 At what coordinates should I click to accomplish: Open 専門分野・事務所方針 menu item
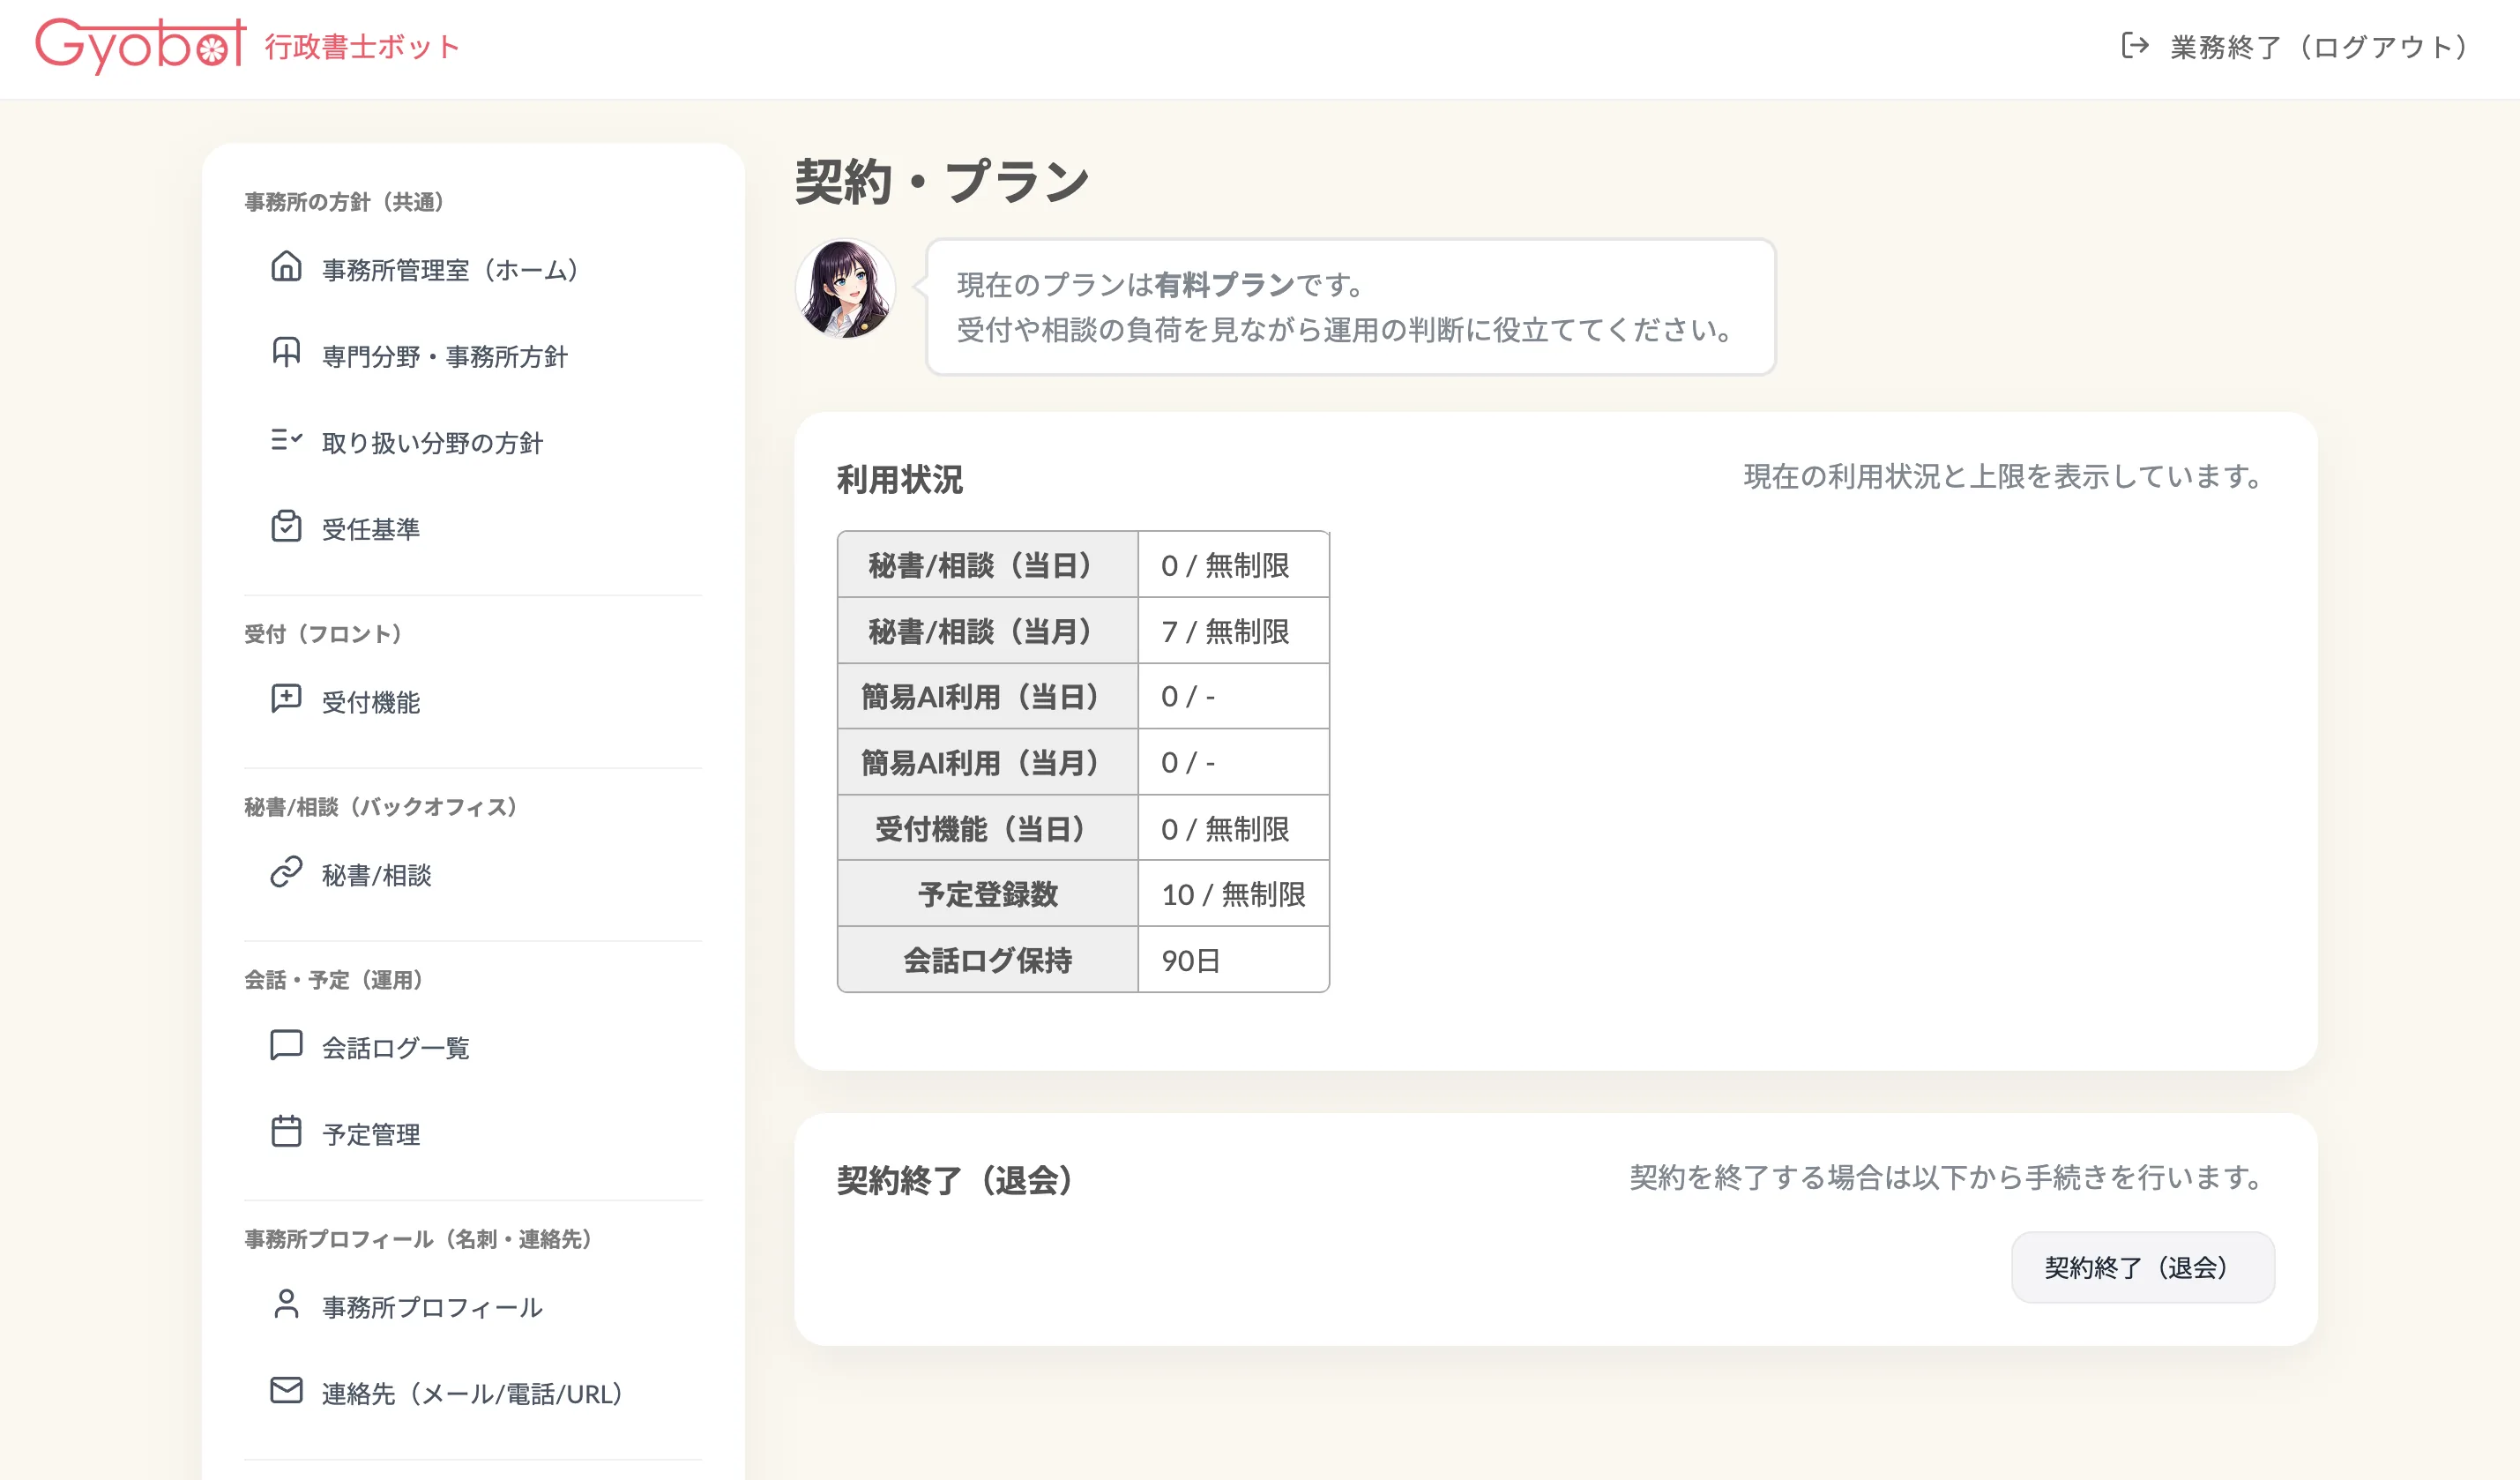pyautogui.click(x=444, y=357)
